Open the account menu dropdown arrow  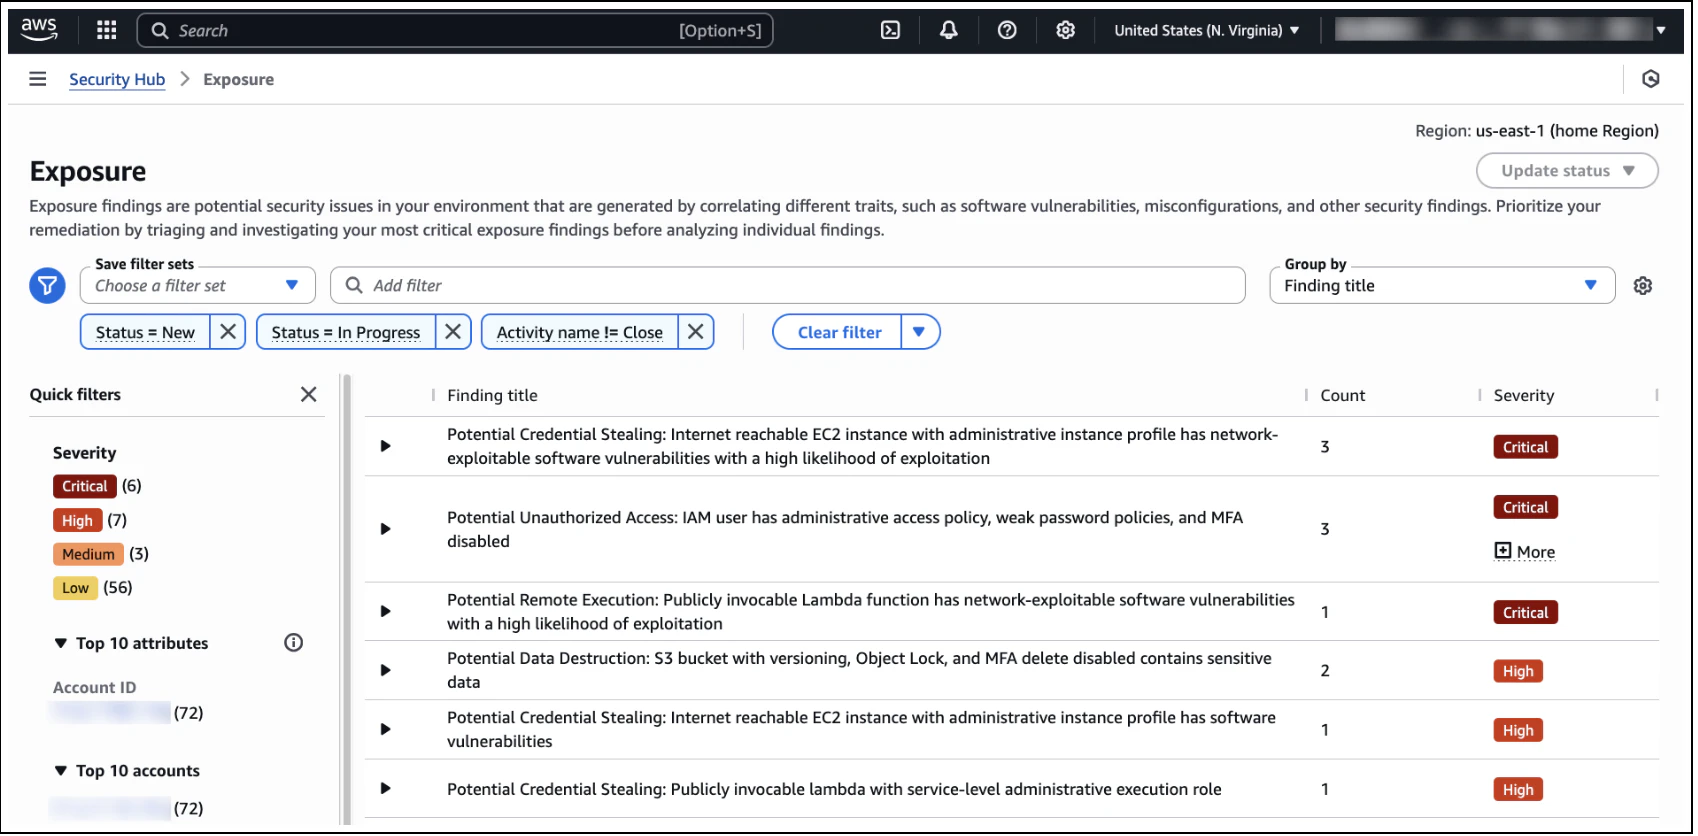1662,30
